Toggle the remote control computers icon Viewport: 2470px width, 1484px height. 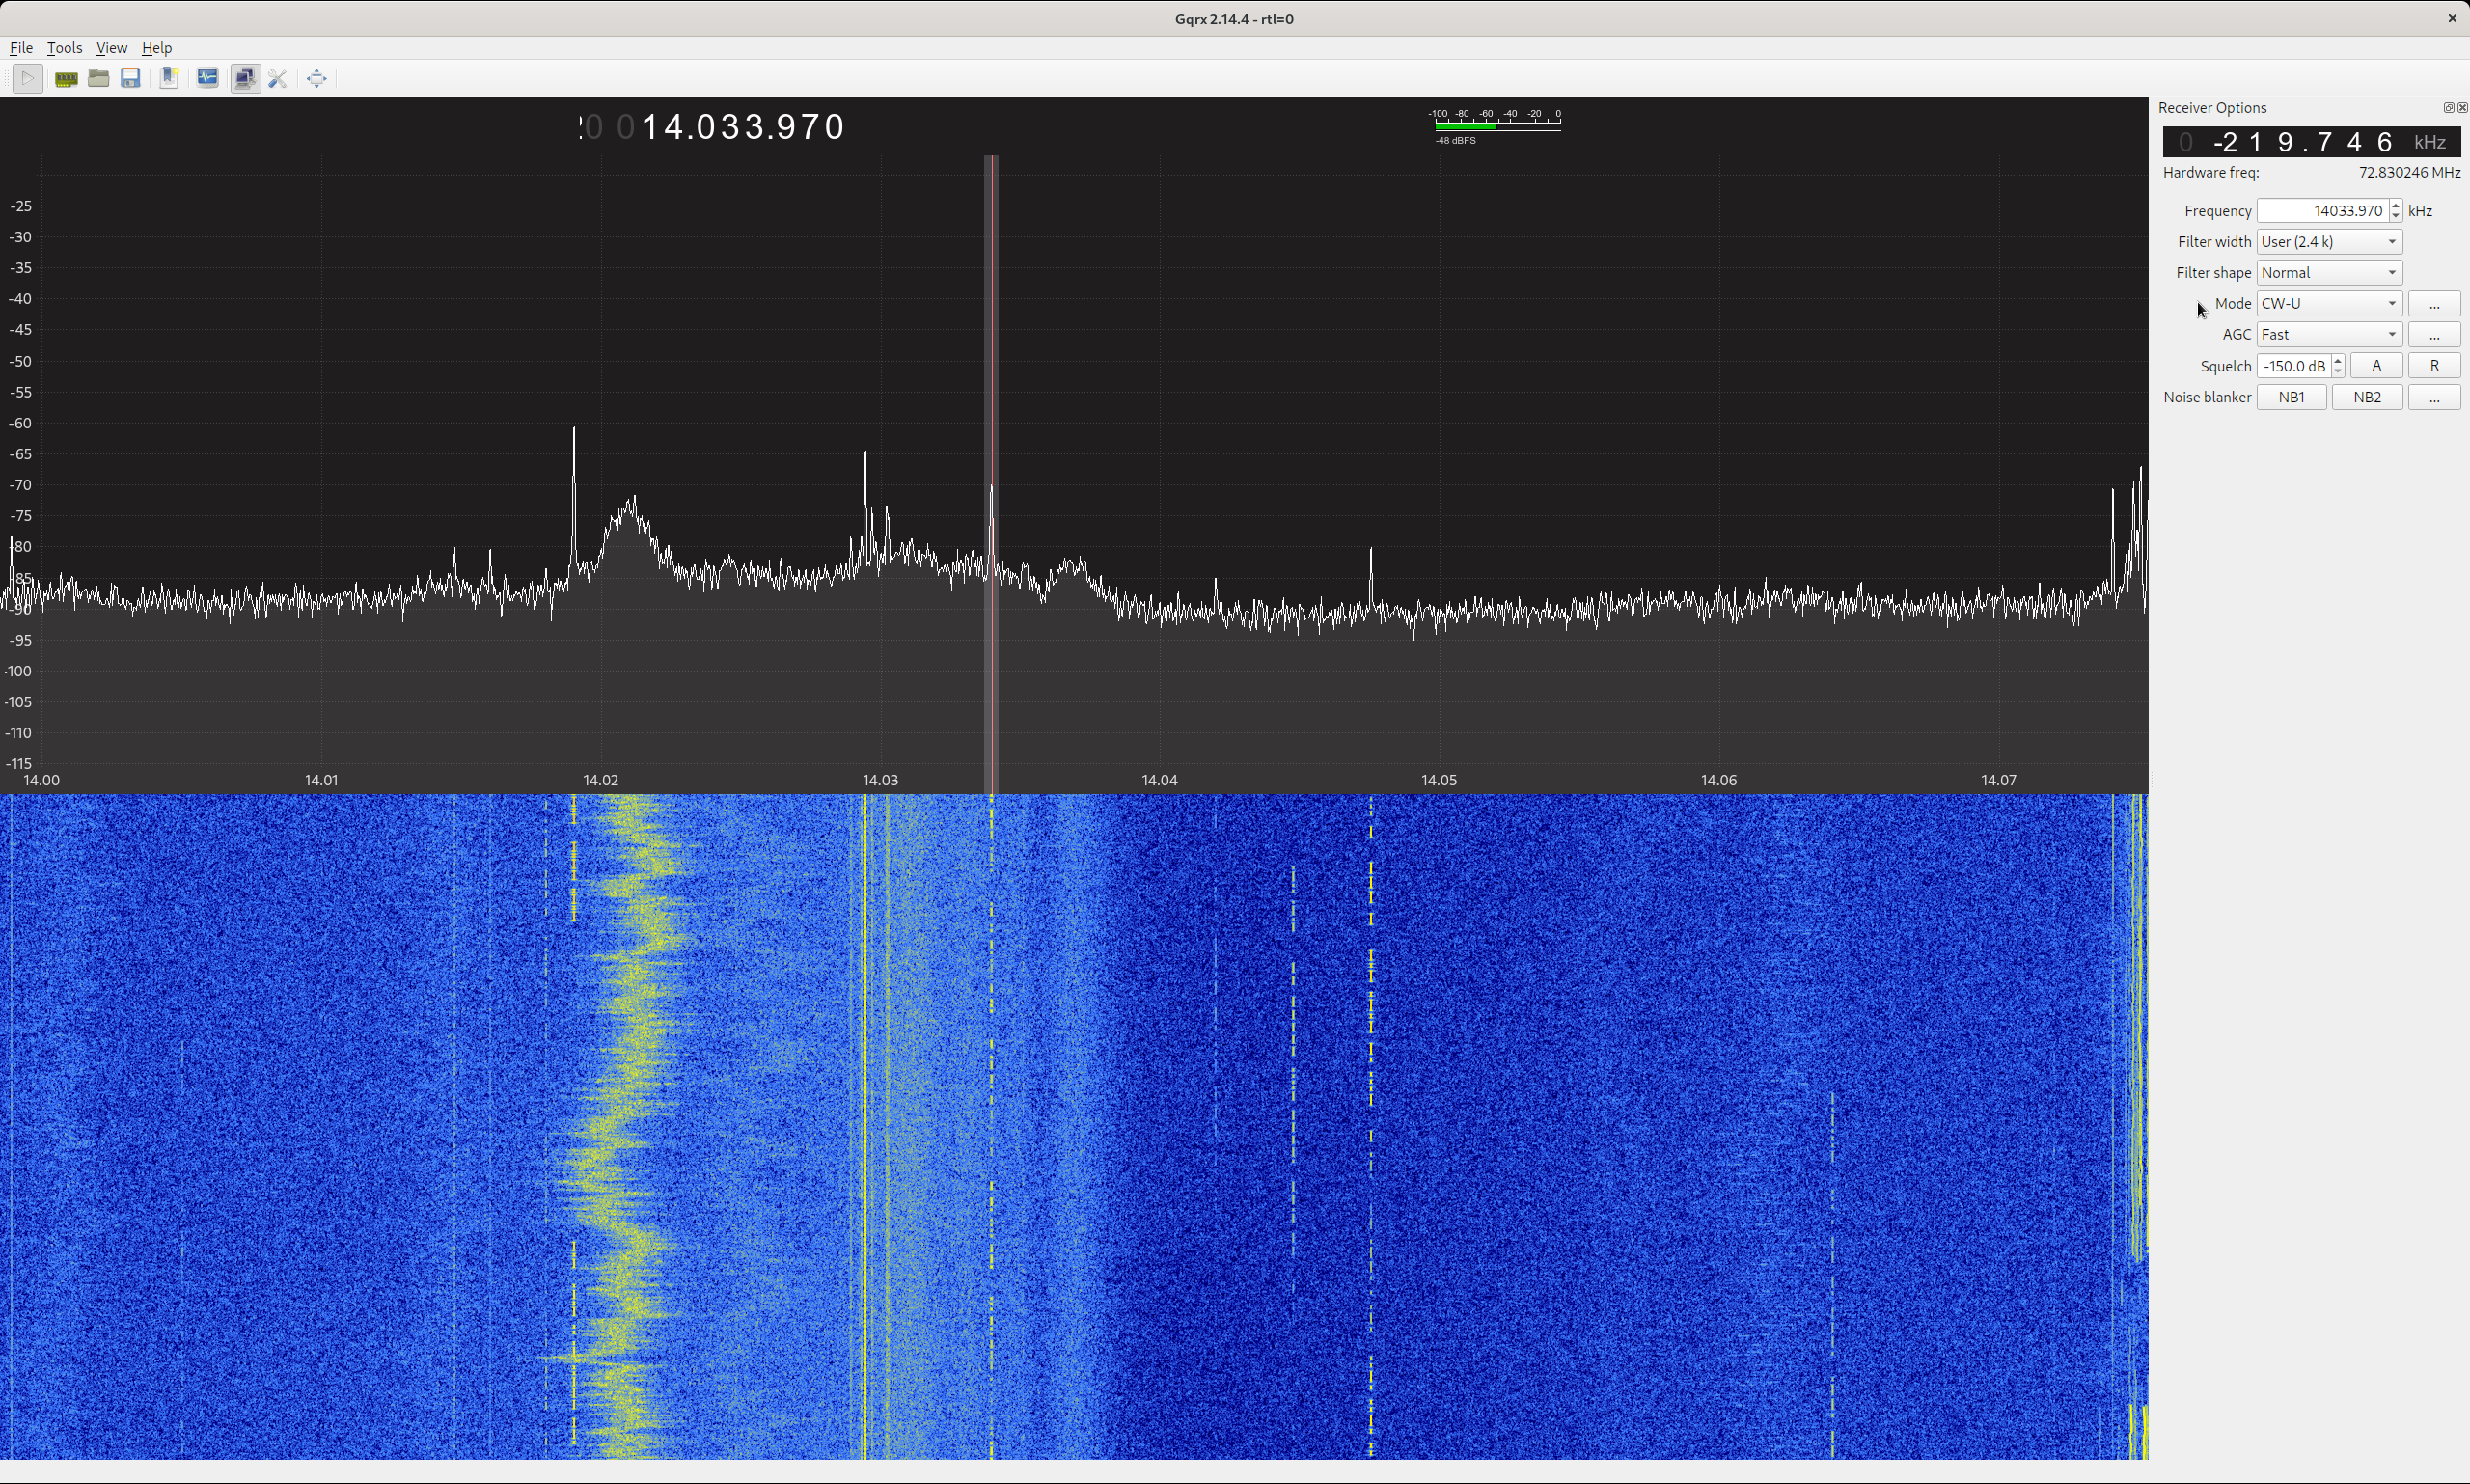[x=245, y=78]
